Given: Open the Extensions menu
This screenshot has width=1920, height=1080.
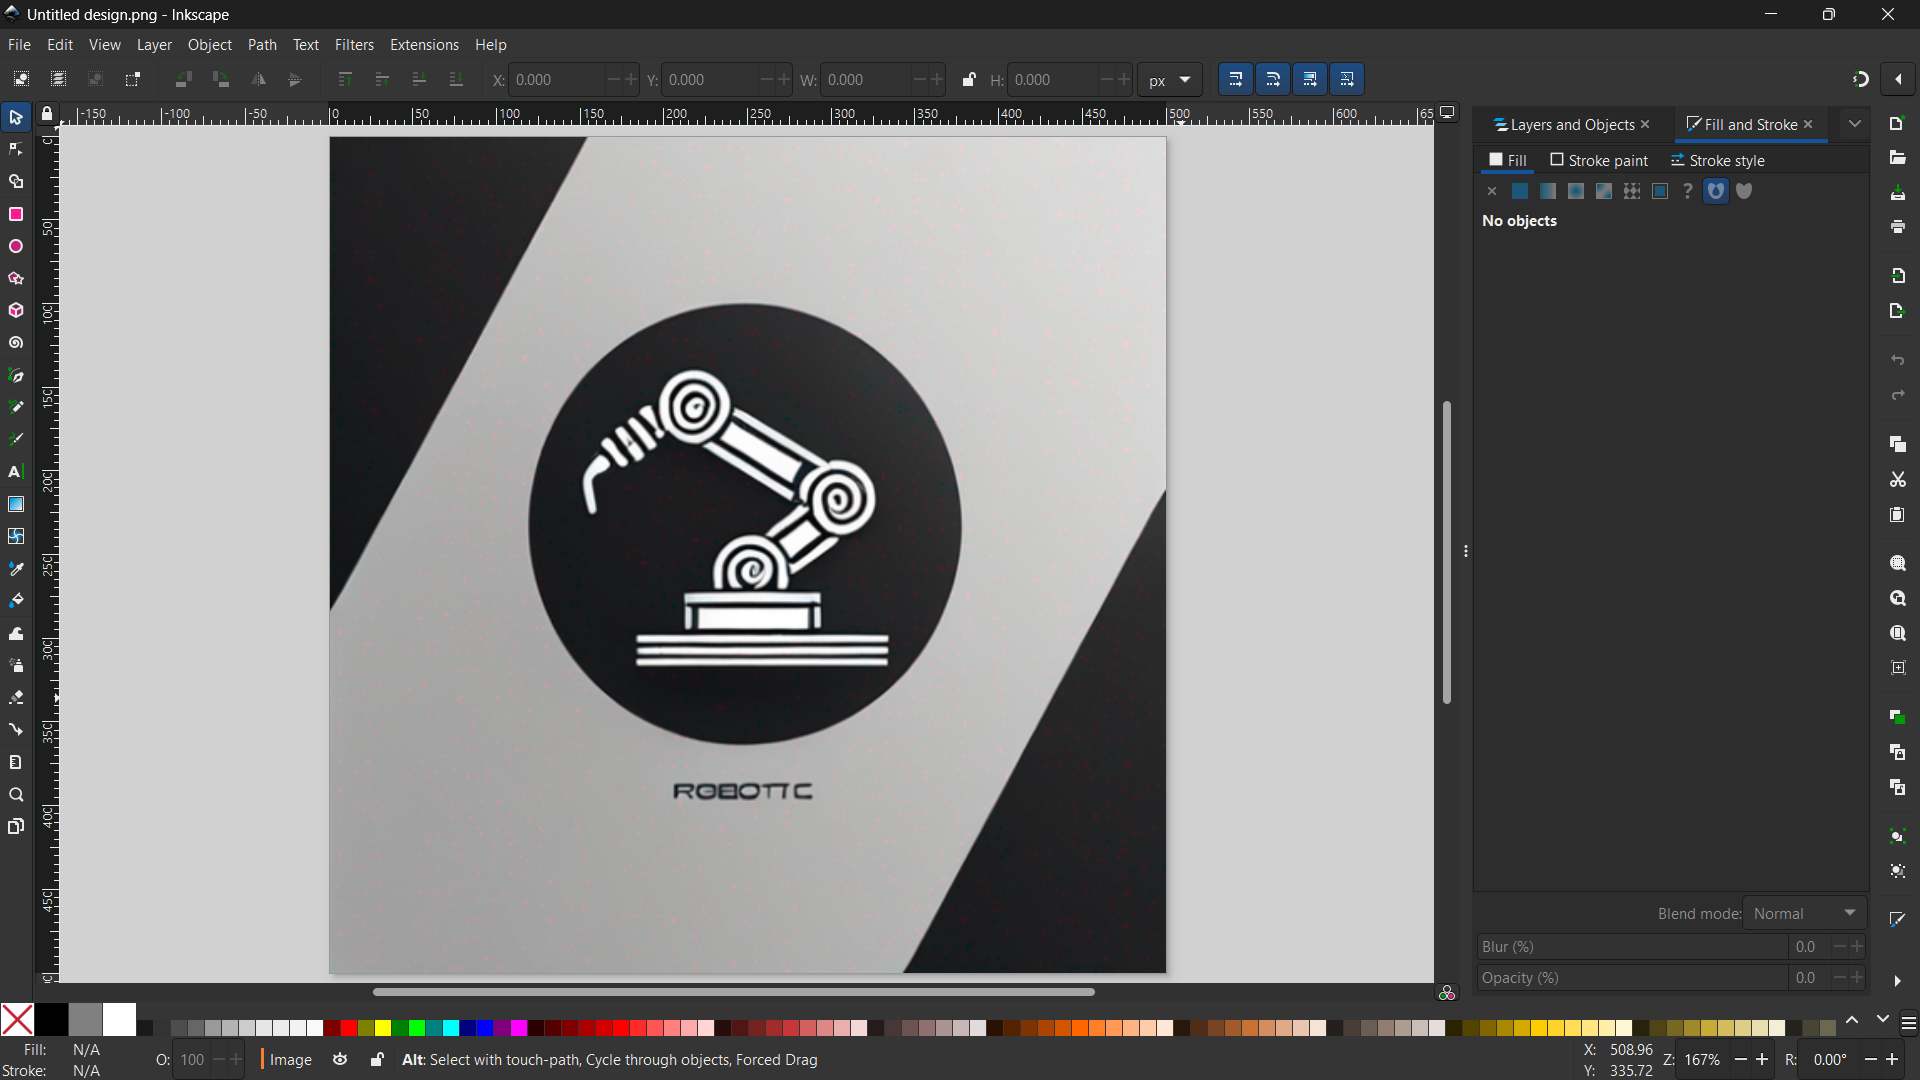Looking at the screenshot, I should click(x=424, y=45).
